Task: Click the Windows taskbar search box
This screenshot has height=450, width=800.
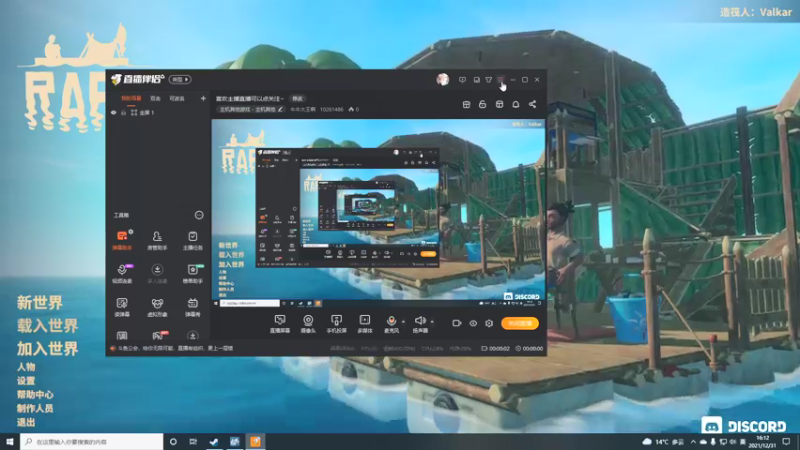Action: tap(92, 441)
